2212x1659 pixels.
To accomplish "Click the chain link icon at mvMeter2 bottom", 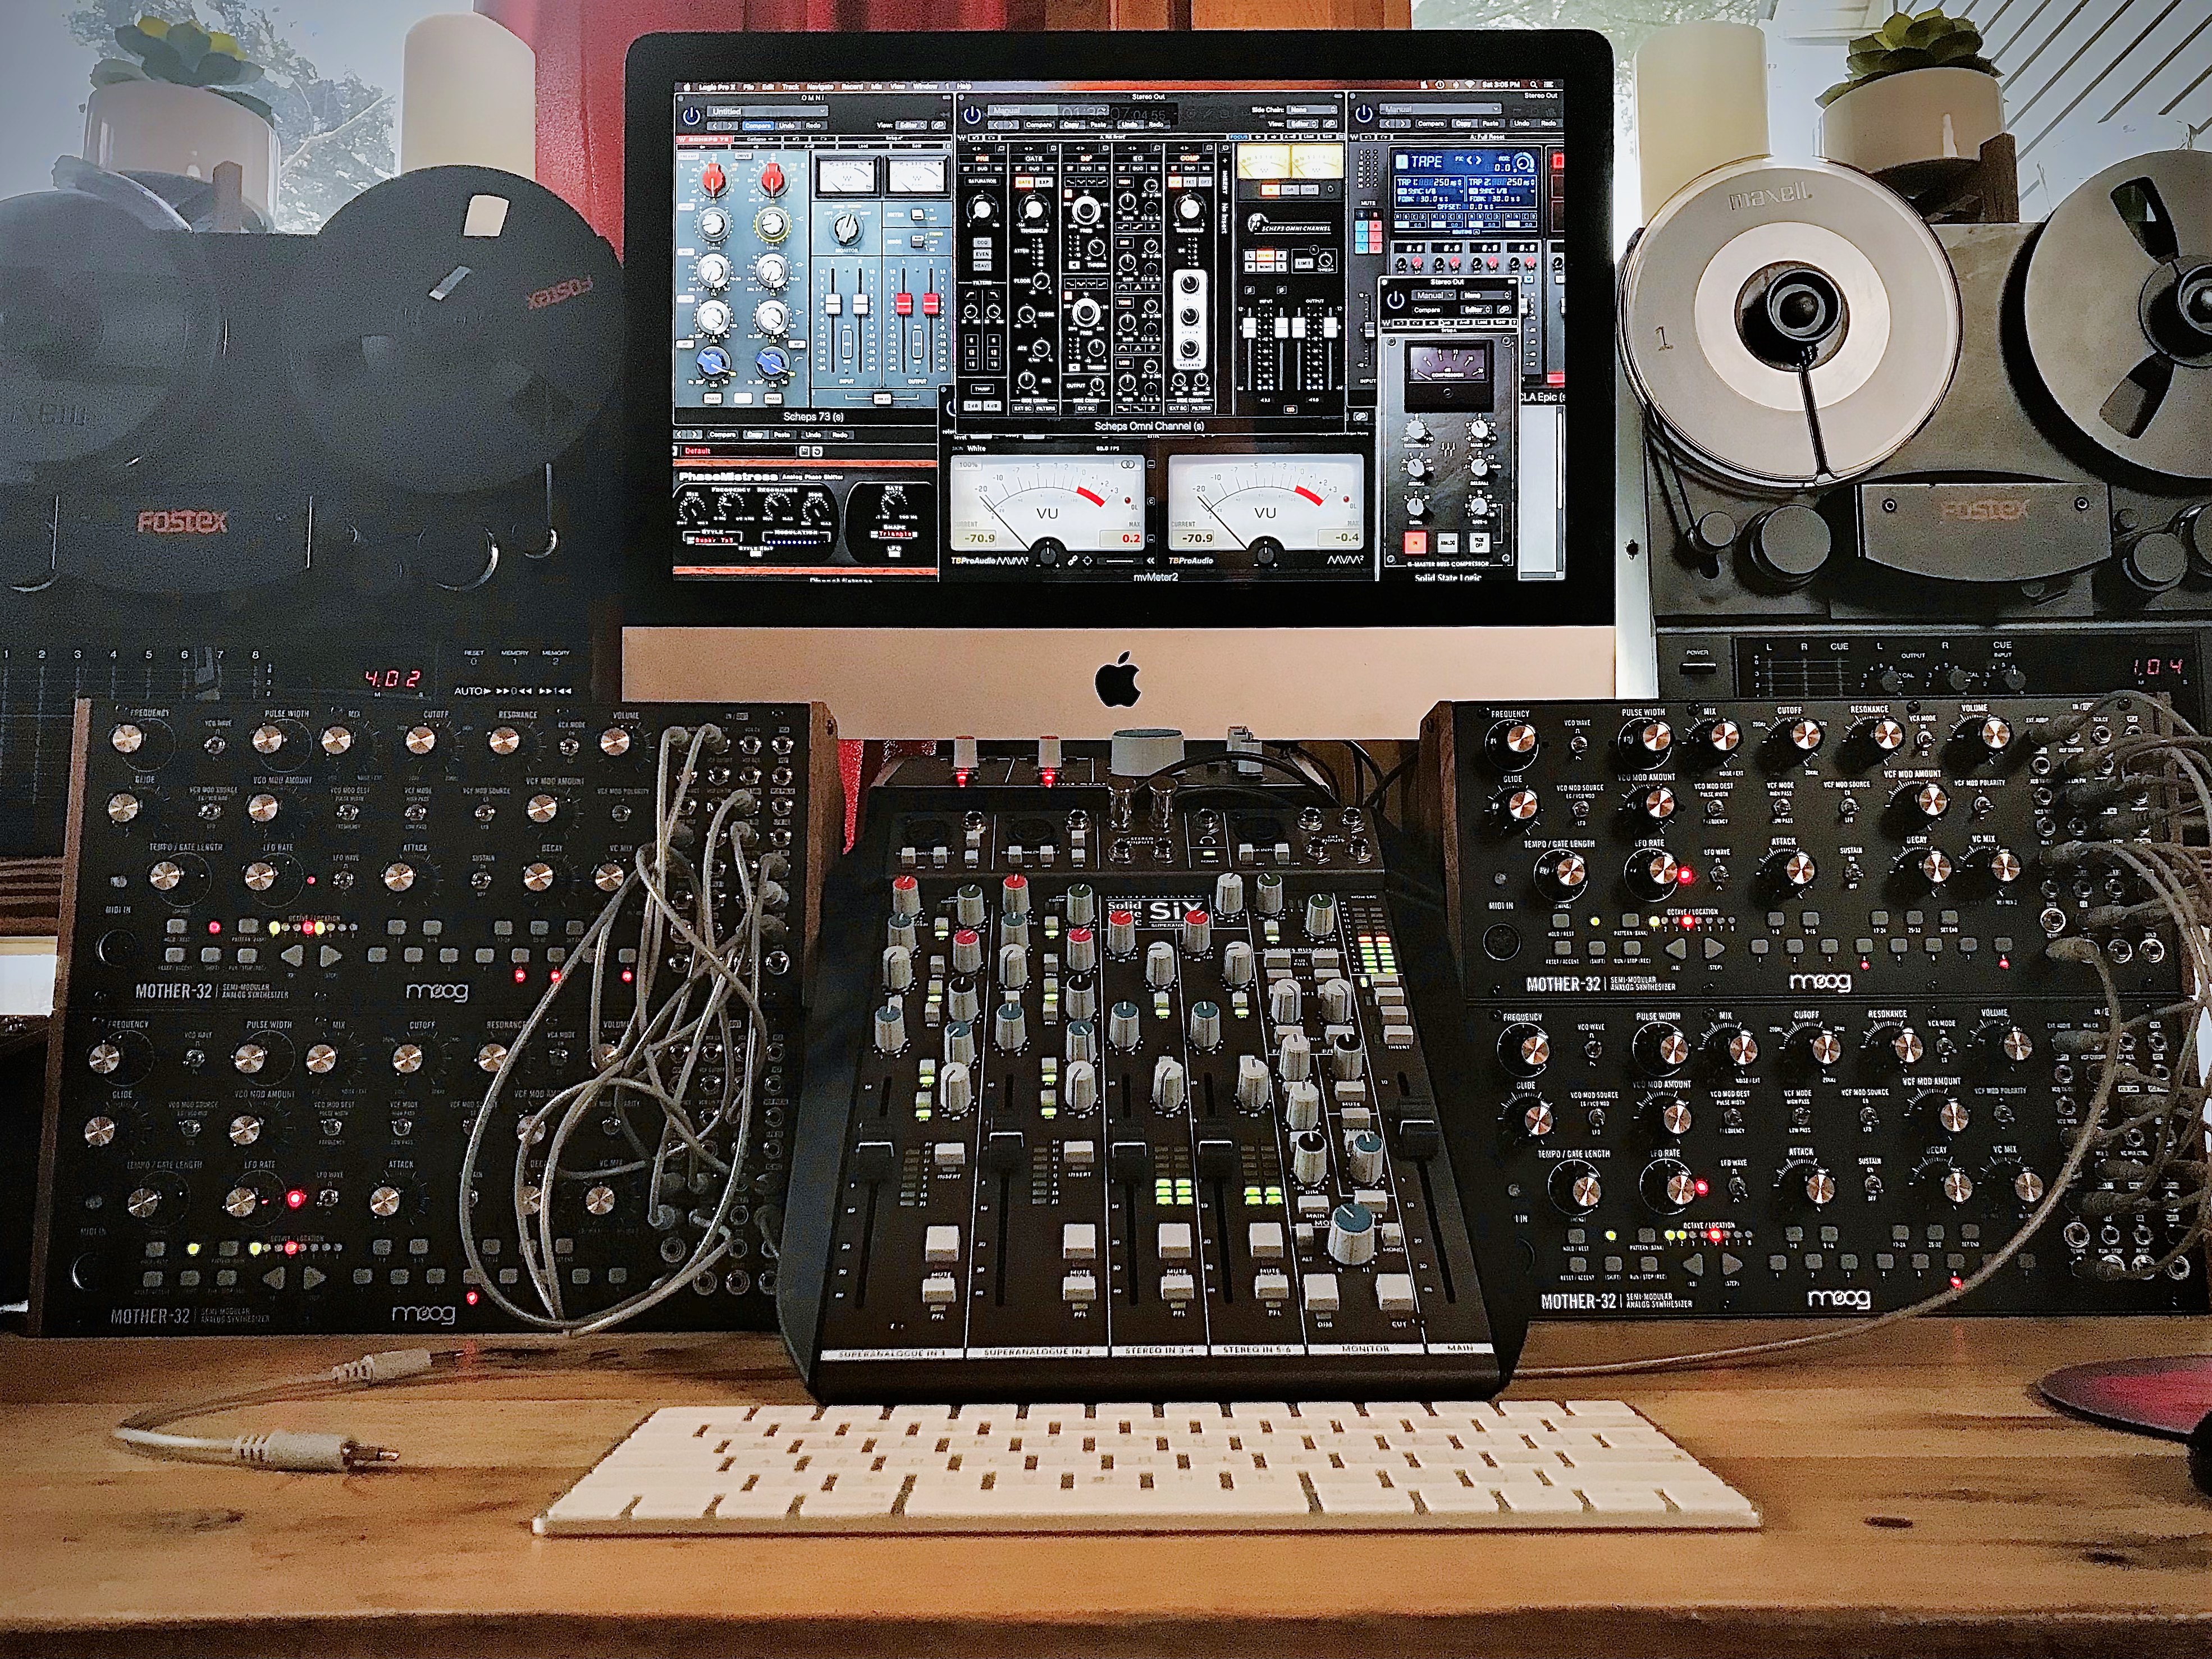I will (x=1072, y=561).
